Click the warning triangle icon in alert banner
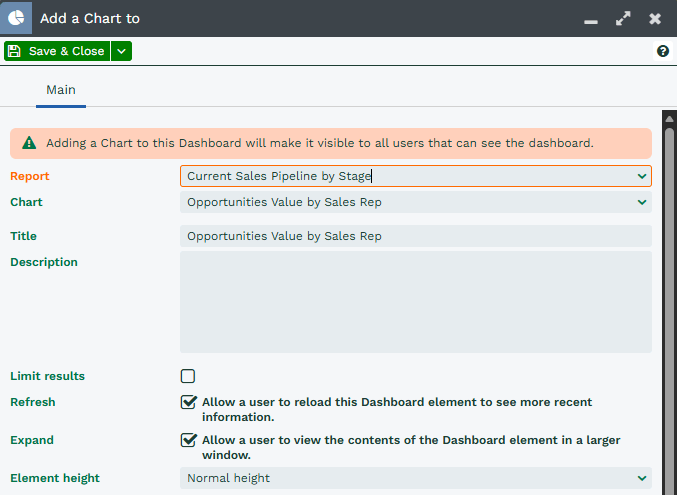677x495 pixels. pyautogui.click(x=29, y=143)
